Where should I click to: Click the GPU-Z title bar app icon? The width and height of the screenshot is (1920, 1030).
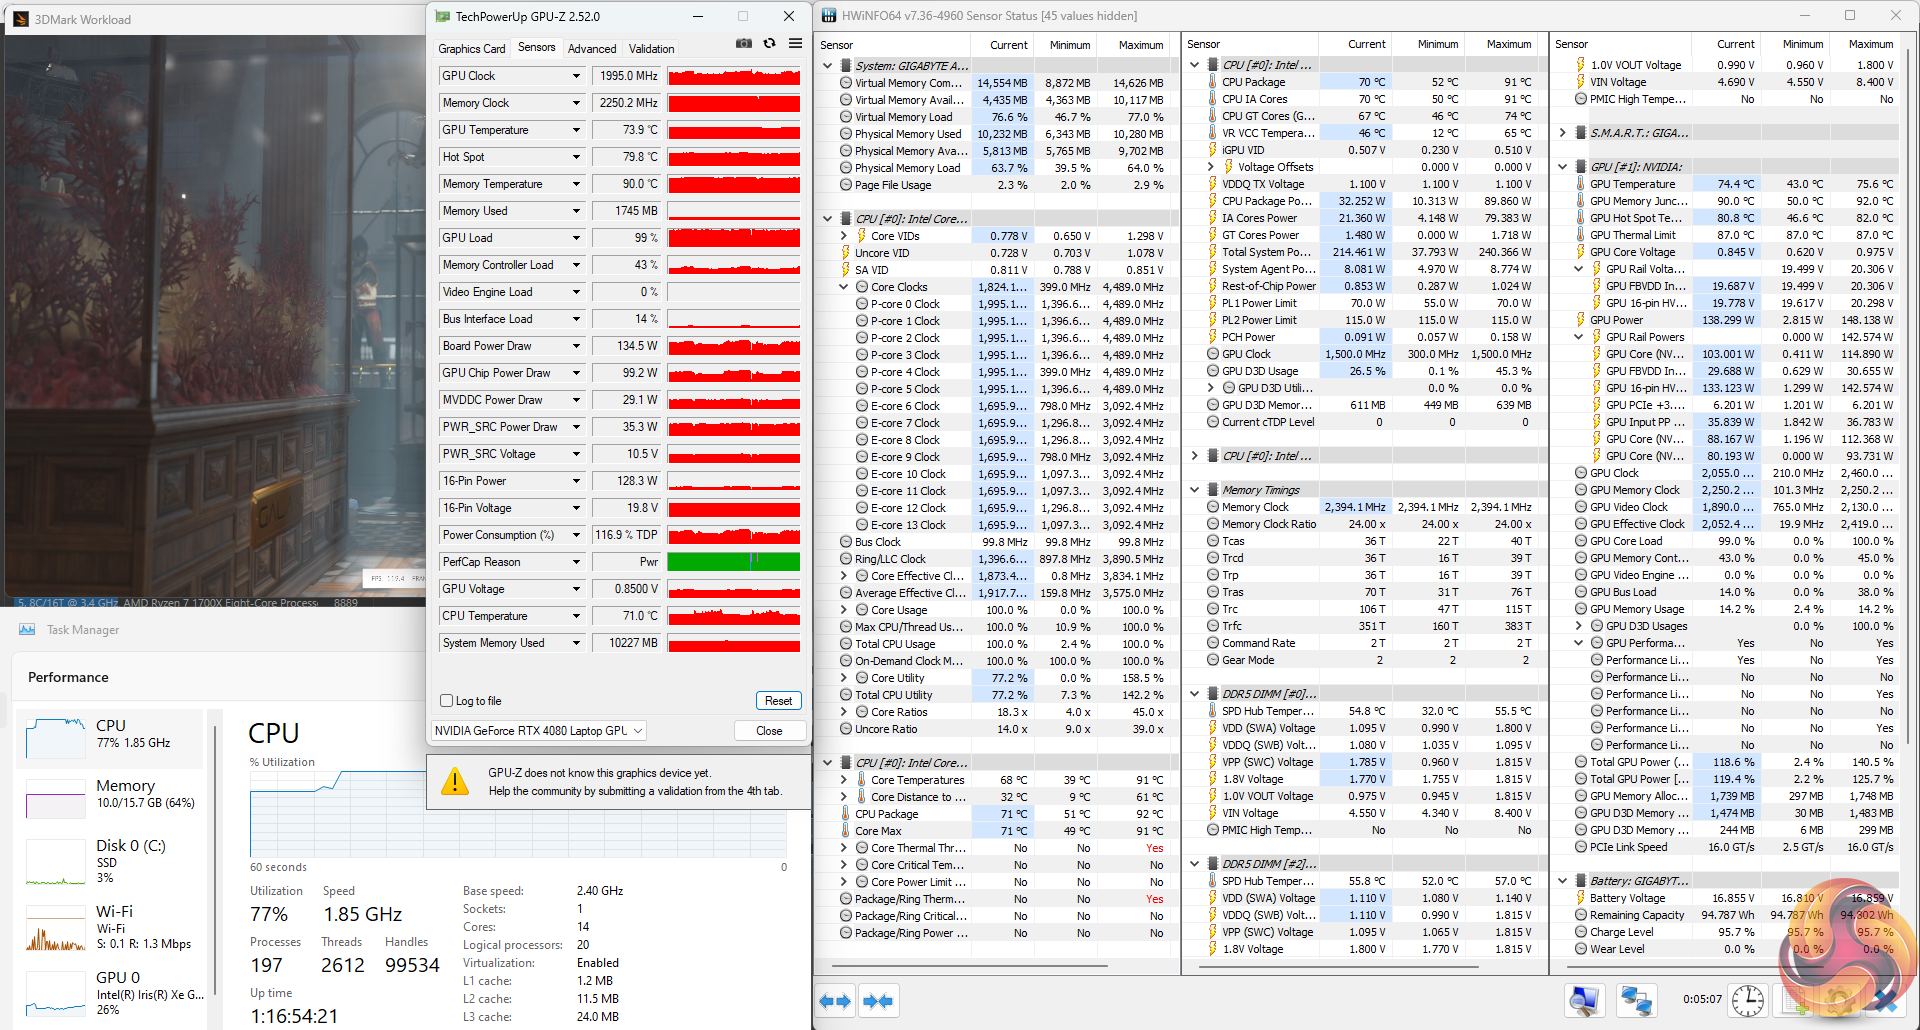click(x=443, y=16)
